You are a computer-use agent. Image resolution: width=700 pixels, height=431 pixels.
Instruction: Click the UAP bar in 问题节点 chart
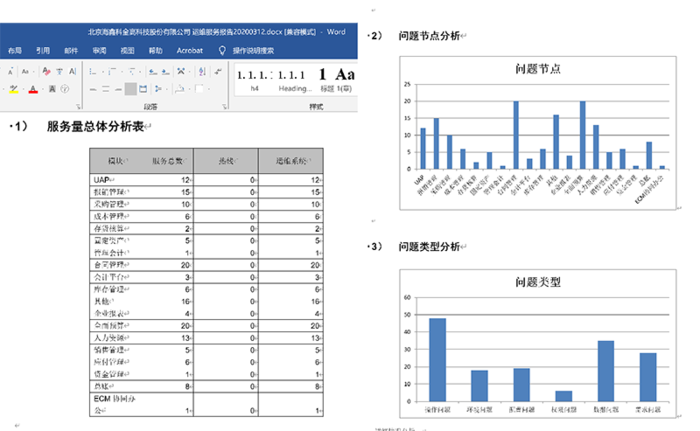(x=423, y=149)
